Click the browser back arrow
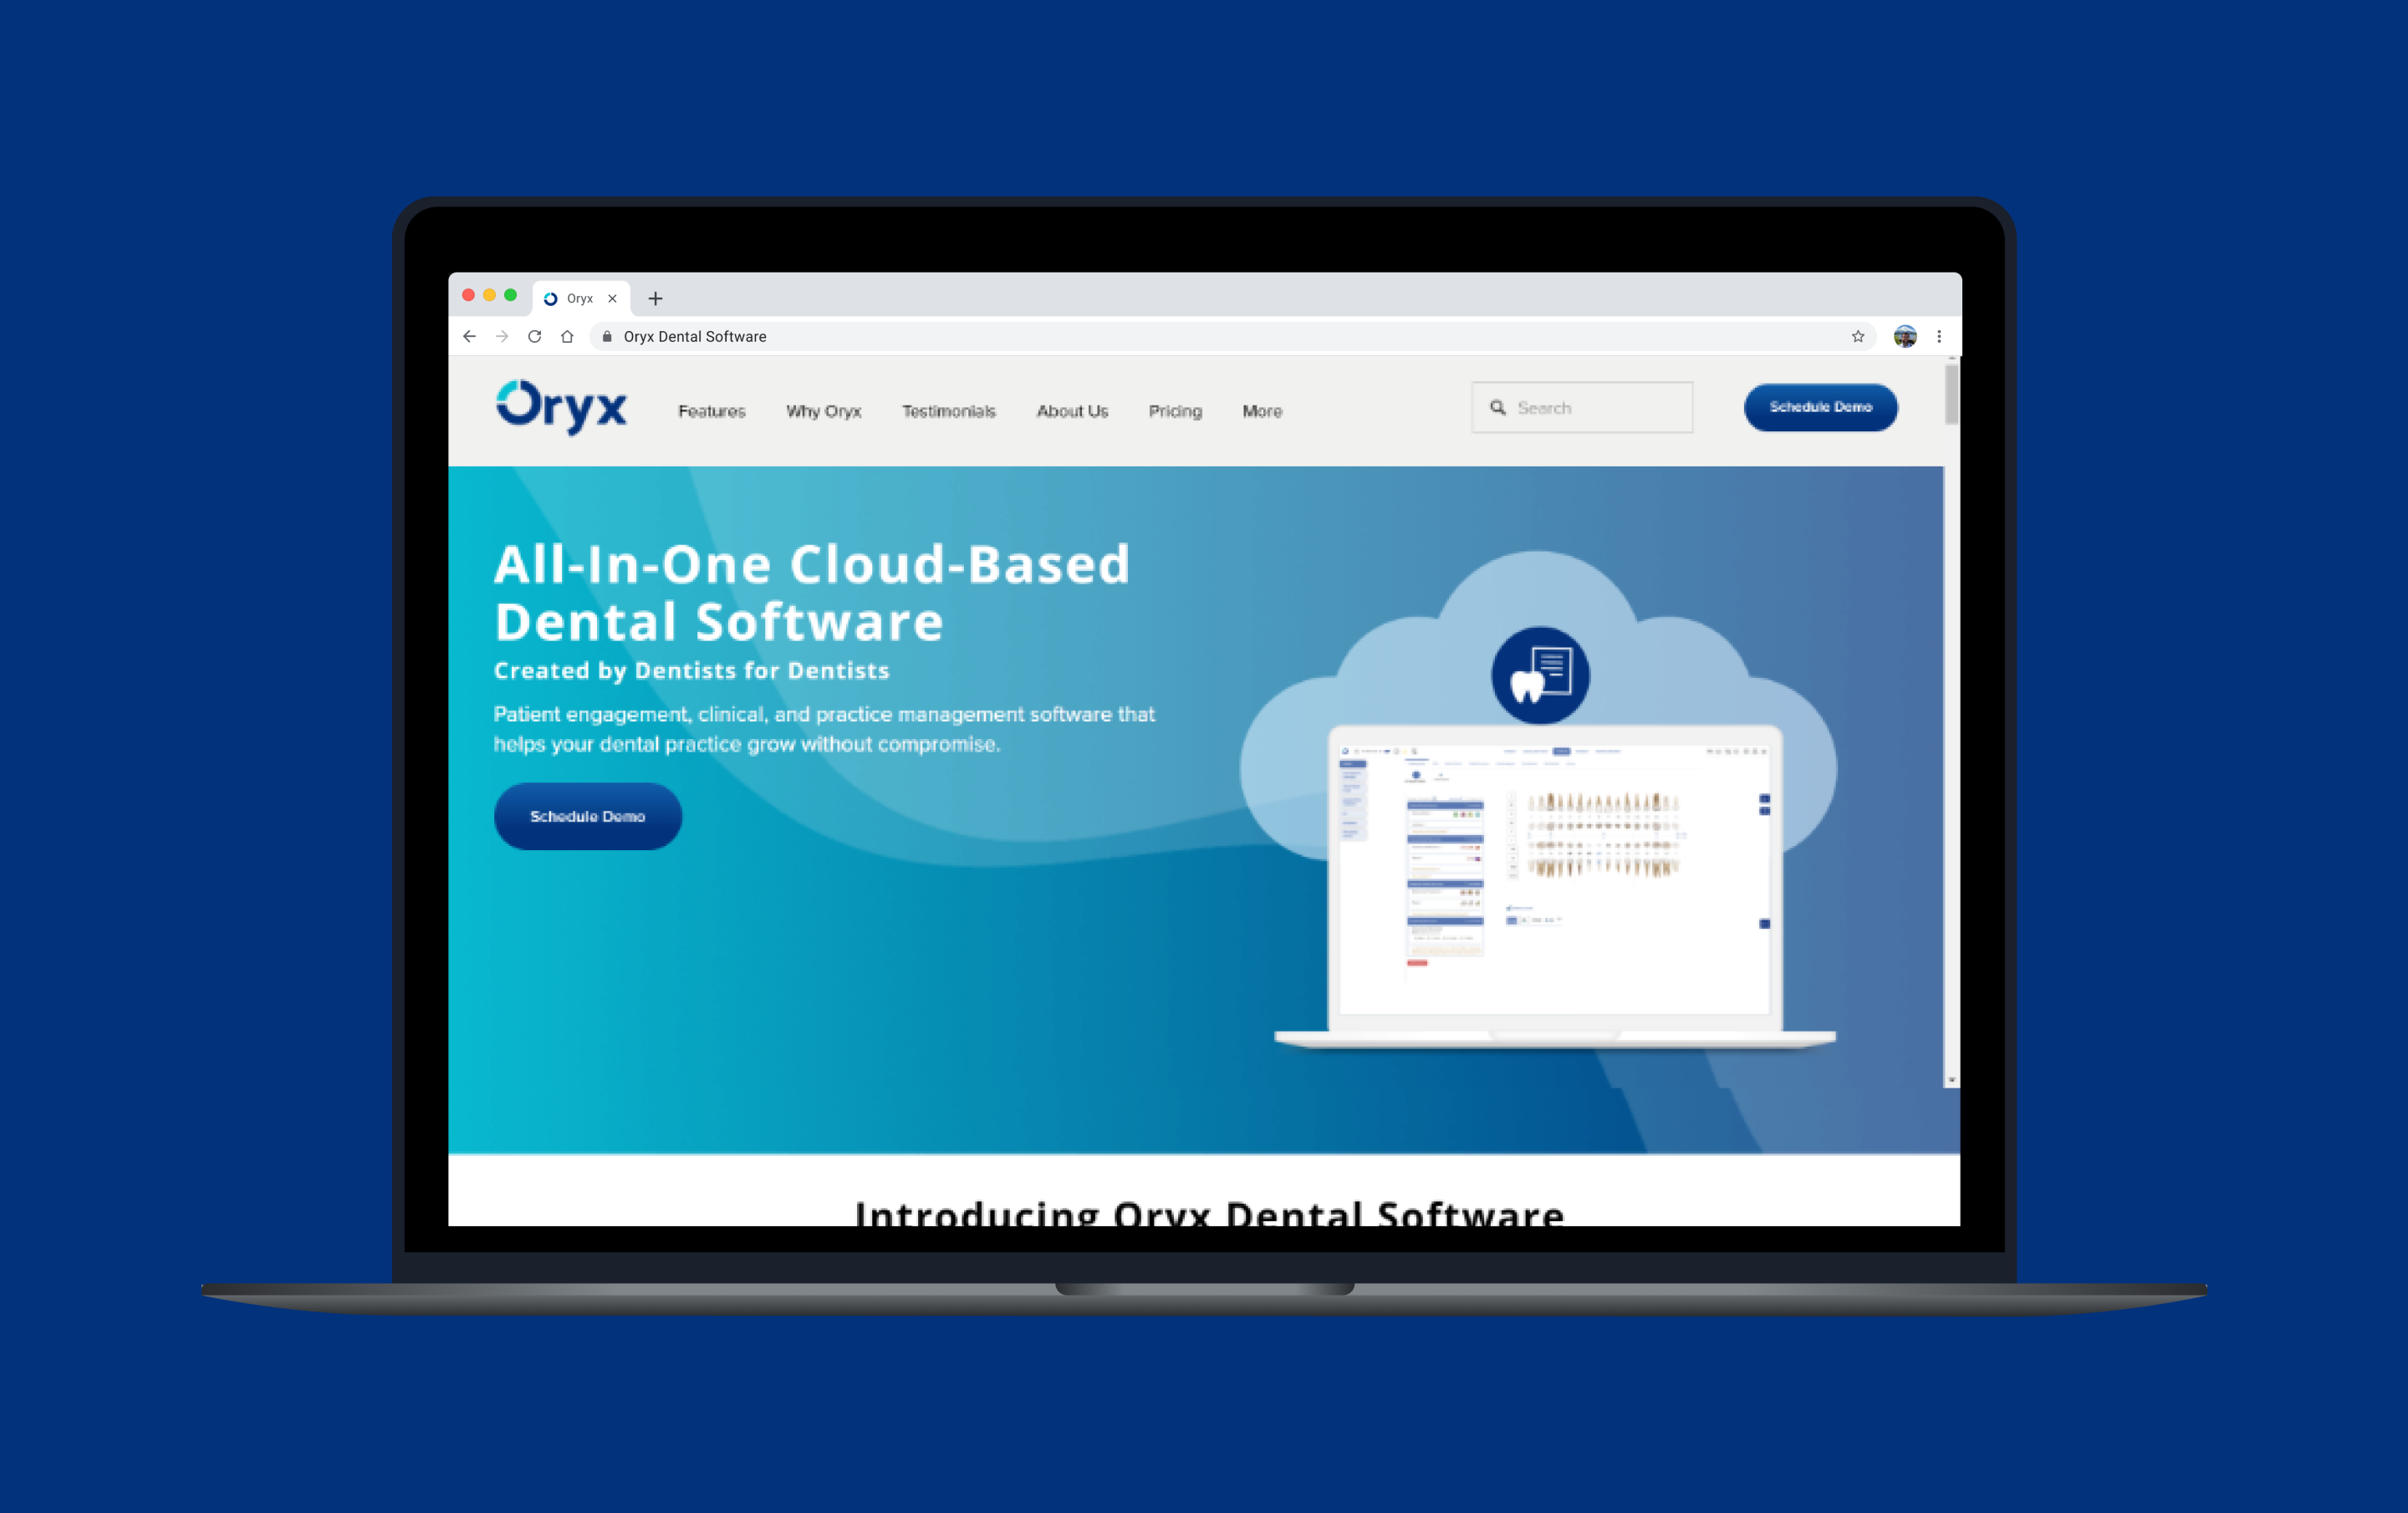The image size is (2408, 1513). pos(469,337)
